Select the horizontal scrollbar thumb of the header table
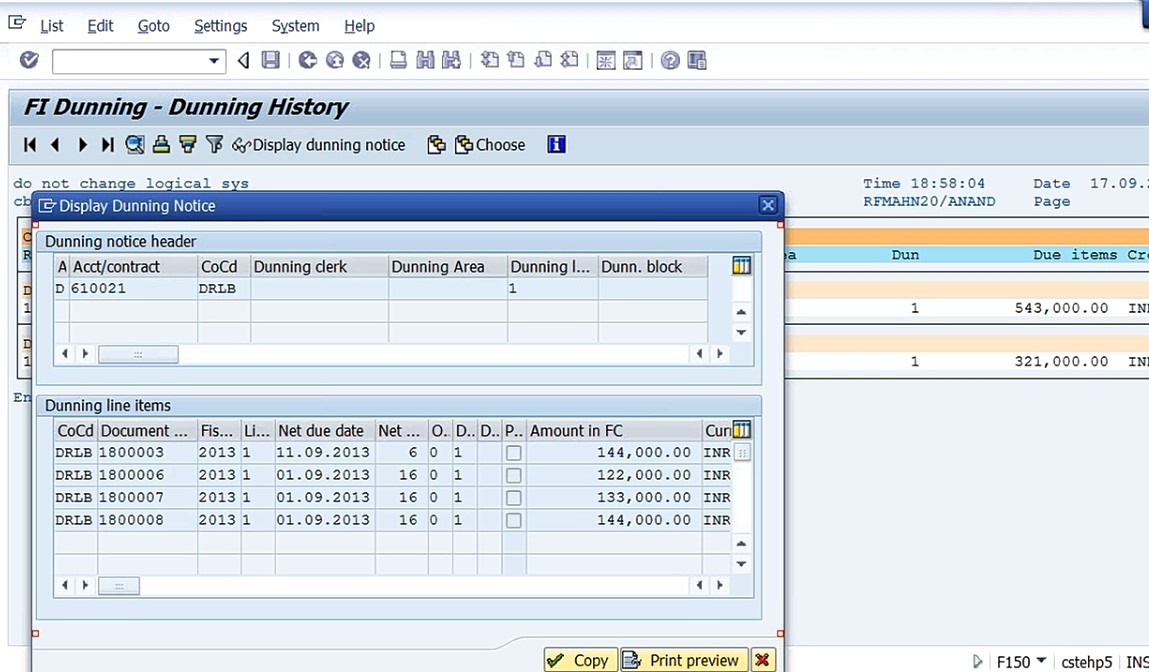1149x672 pixels. 138,354
